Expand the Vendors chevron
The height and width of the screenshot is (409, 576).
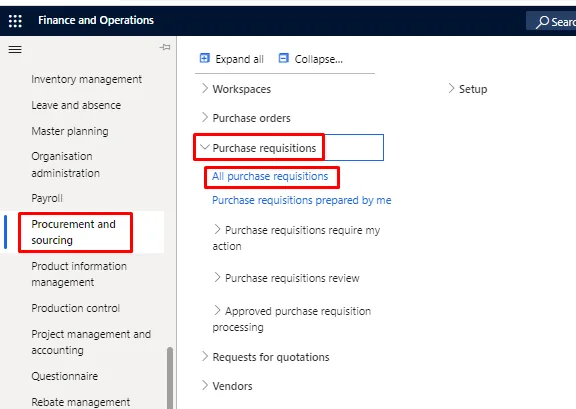click(x=205, y=385)
